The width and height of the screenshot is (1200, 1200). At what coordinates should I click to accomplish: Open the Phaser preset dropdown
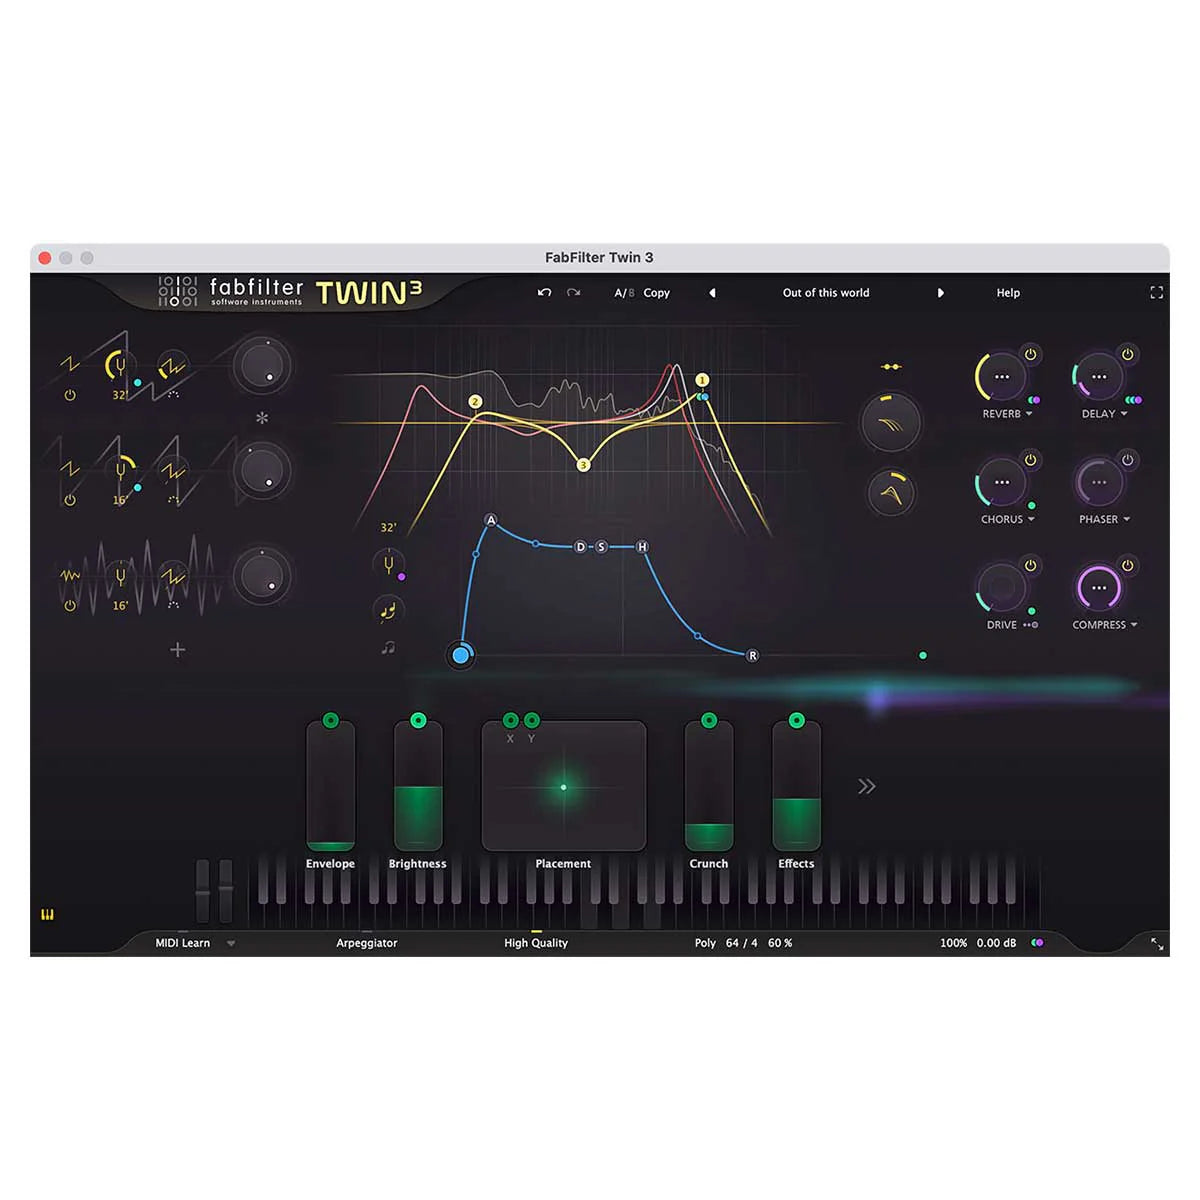pos(1127,518)
